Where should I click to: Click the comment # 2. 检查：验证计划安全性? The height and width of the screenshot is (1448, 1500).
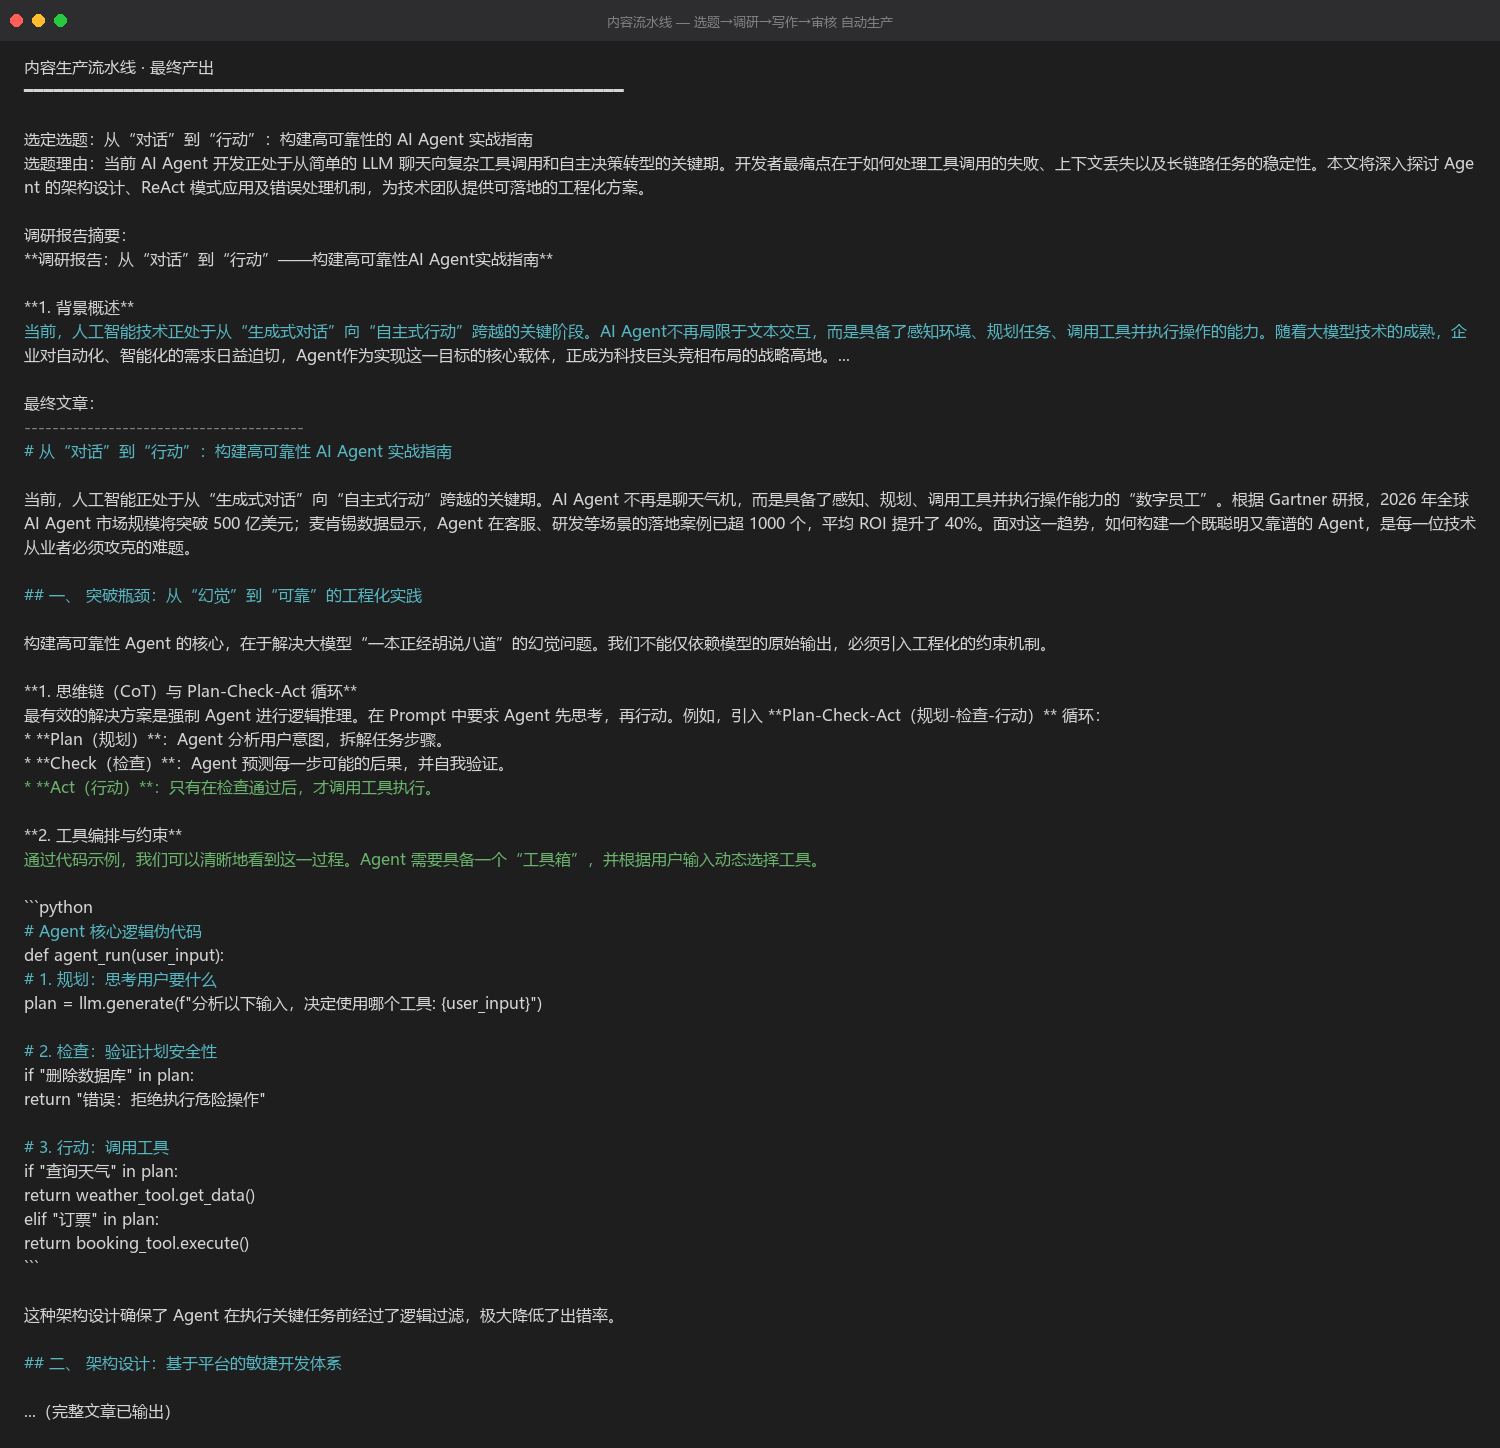pos(120,1052)
